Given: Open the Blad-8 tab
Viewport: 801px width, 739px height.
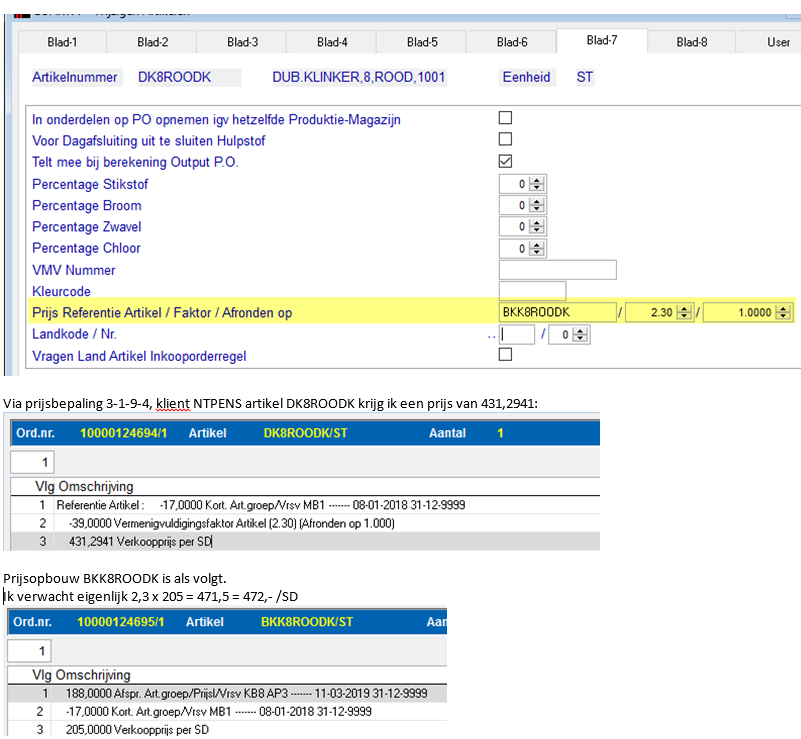Looking at the screenshot, I should 692,42.
